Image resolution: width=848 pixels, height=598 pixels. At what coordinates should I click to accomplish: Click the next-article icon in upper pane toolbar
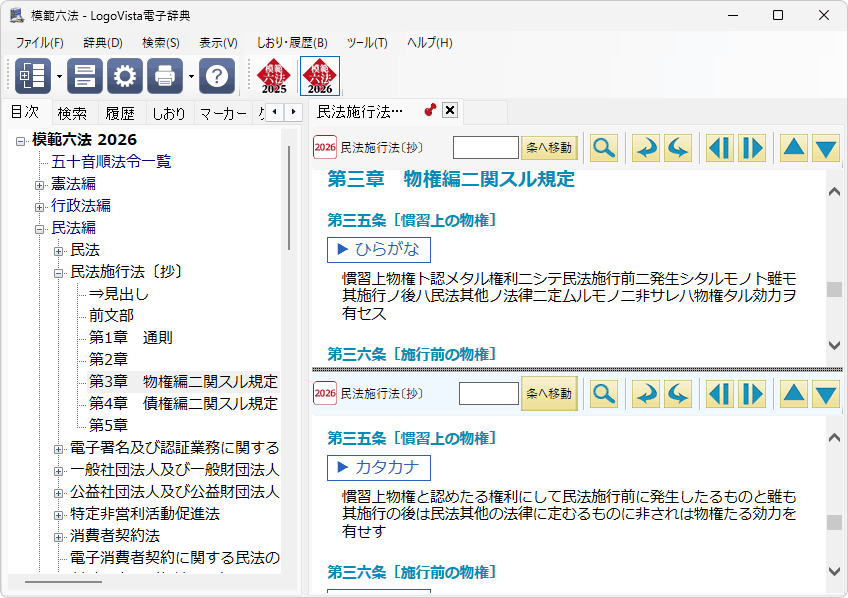point(751,148)
